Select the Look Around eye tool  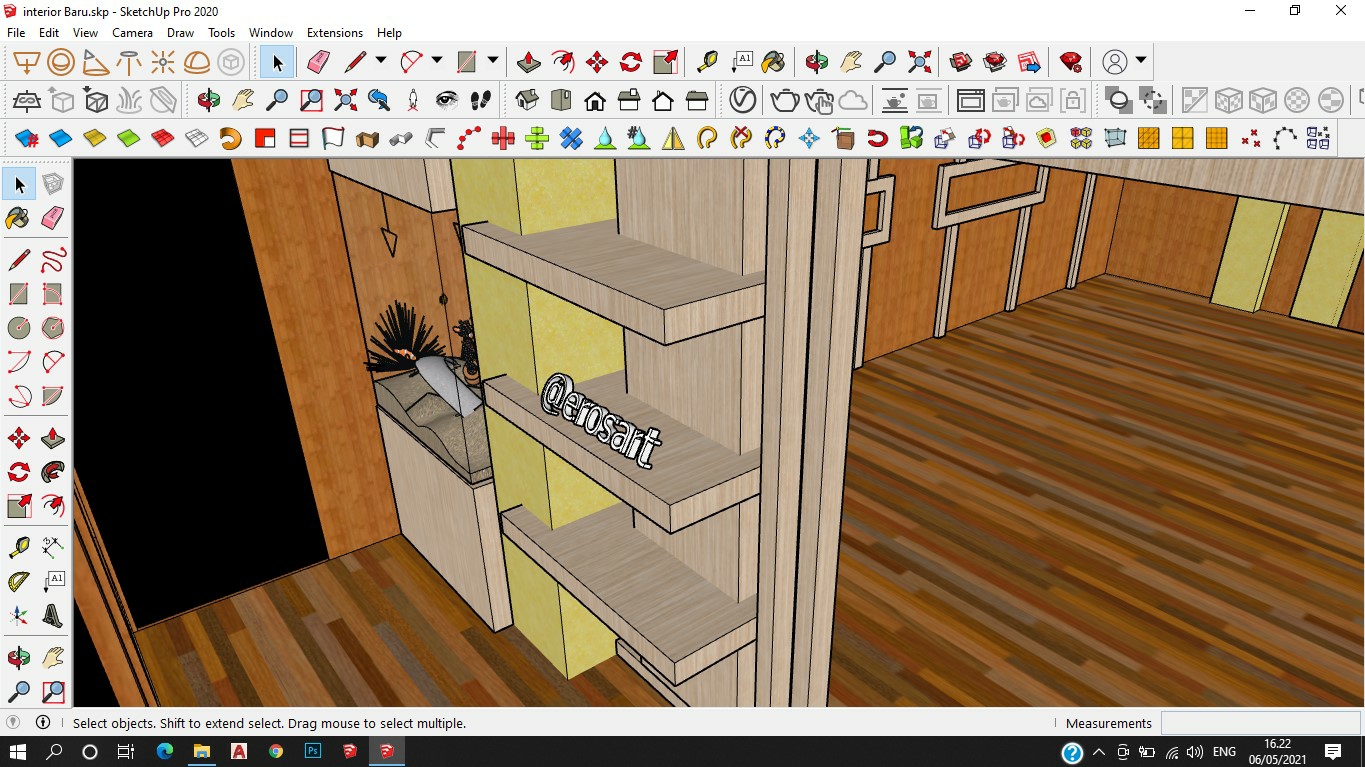tap(447, 100)
